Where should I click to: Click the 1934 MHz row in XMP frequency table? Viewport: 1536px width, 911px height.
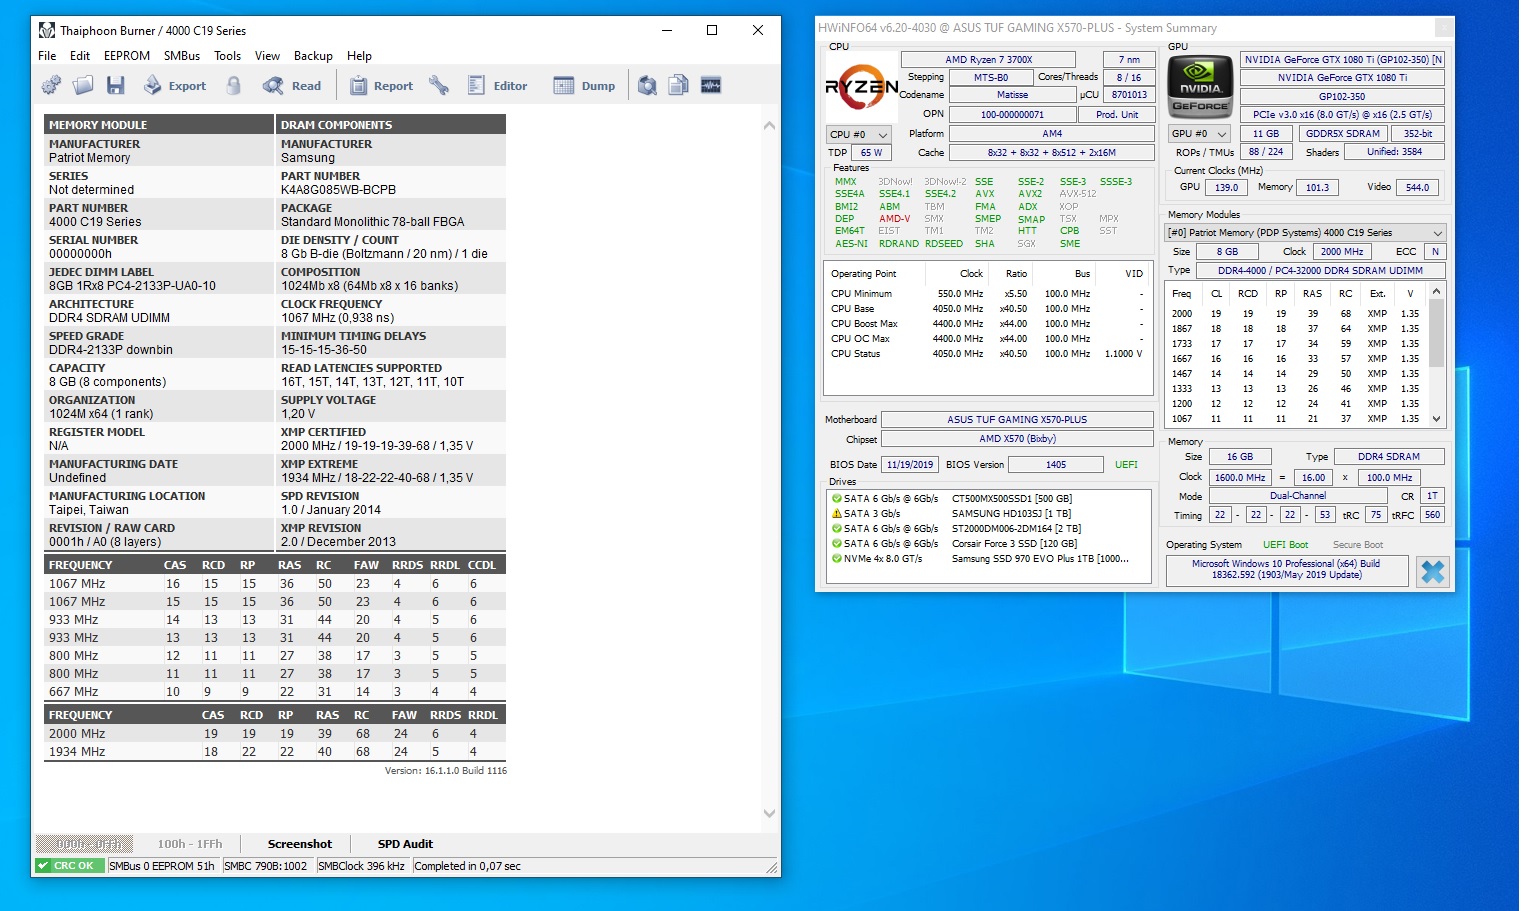tap(275, 751)
